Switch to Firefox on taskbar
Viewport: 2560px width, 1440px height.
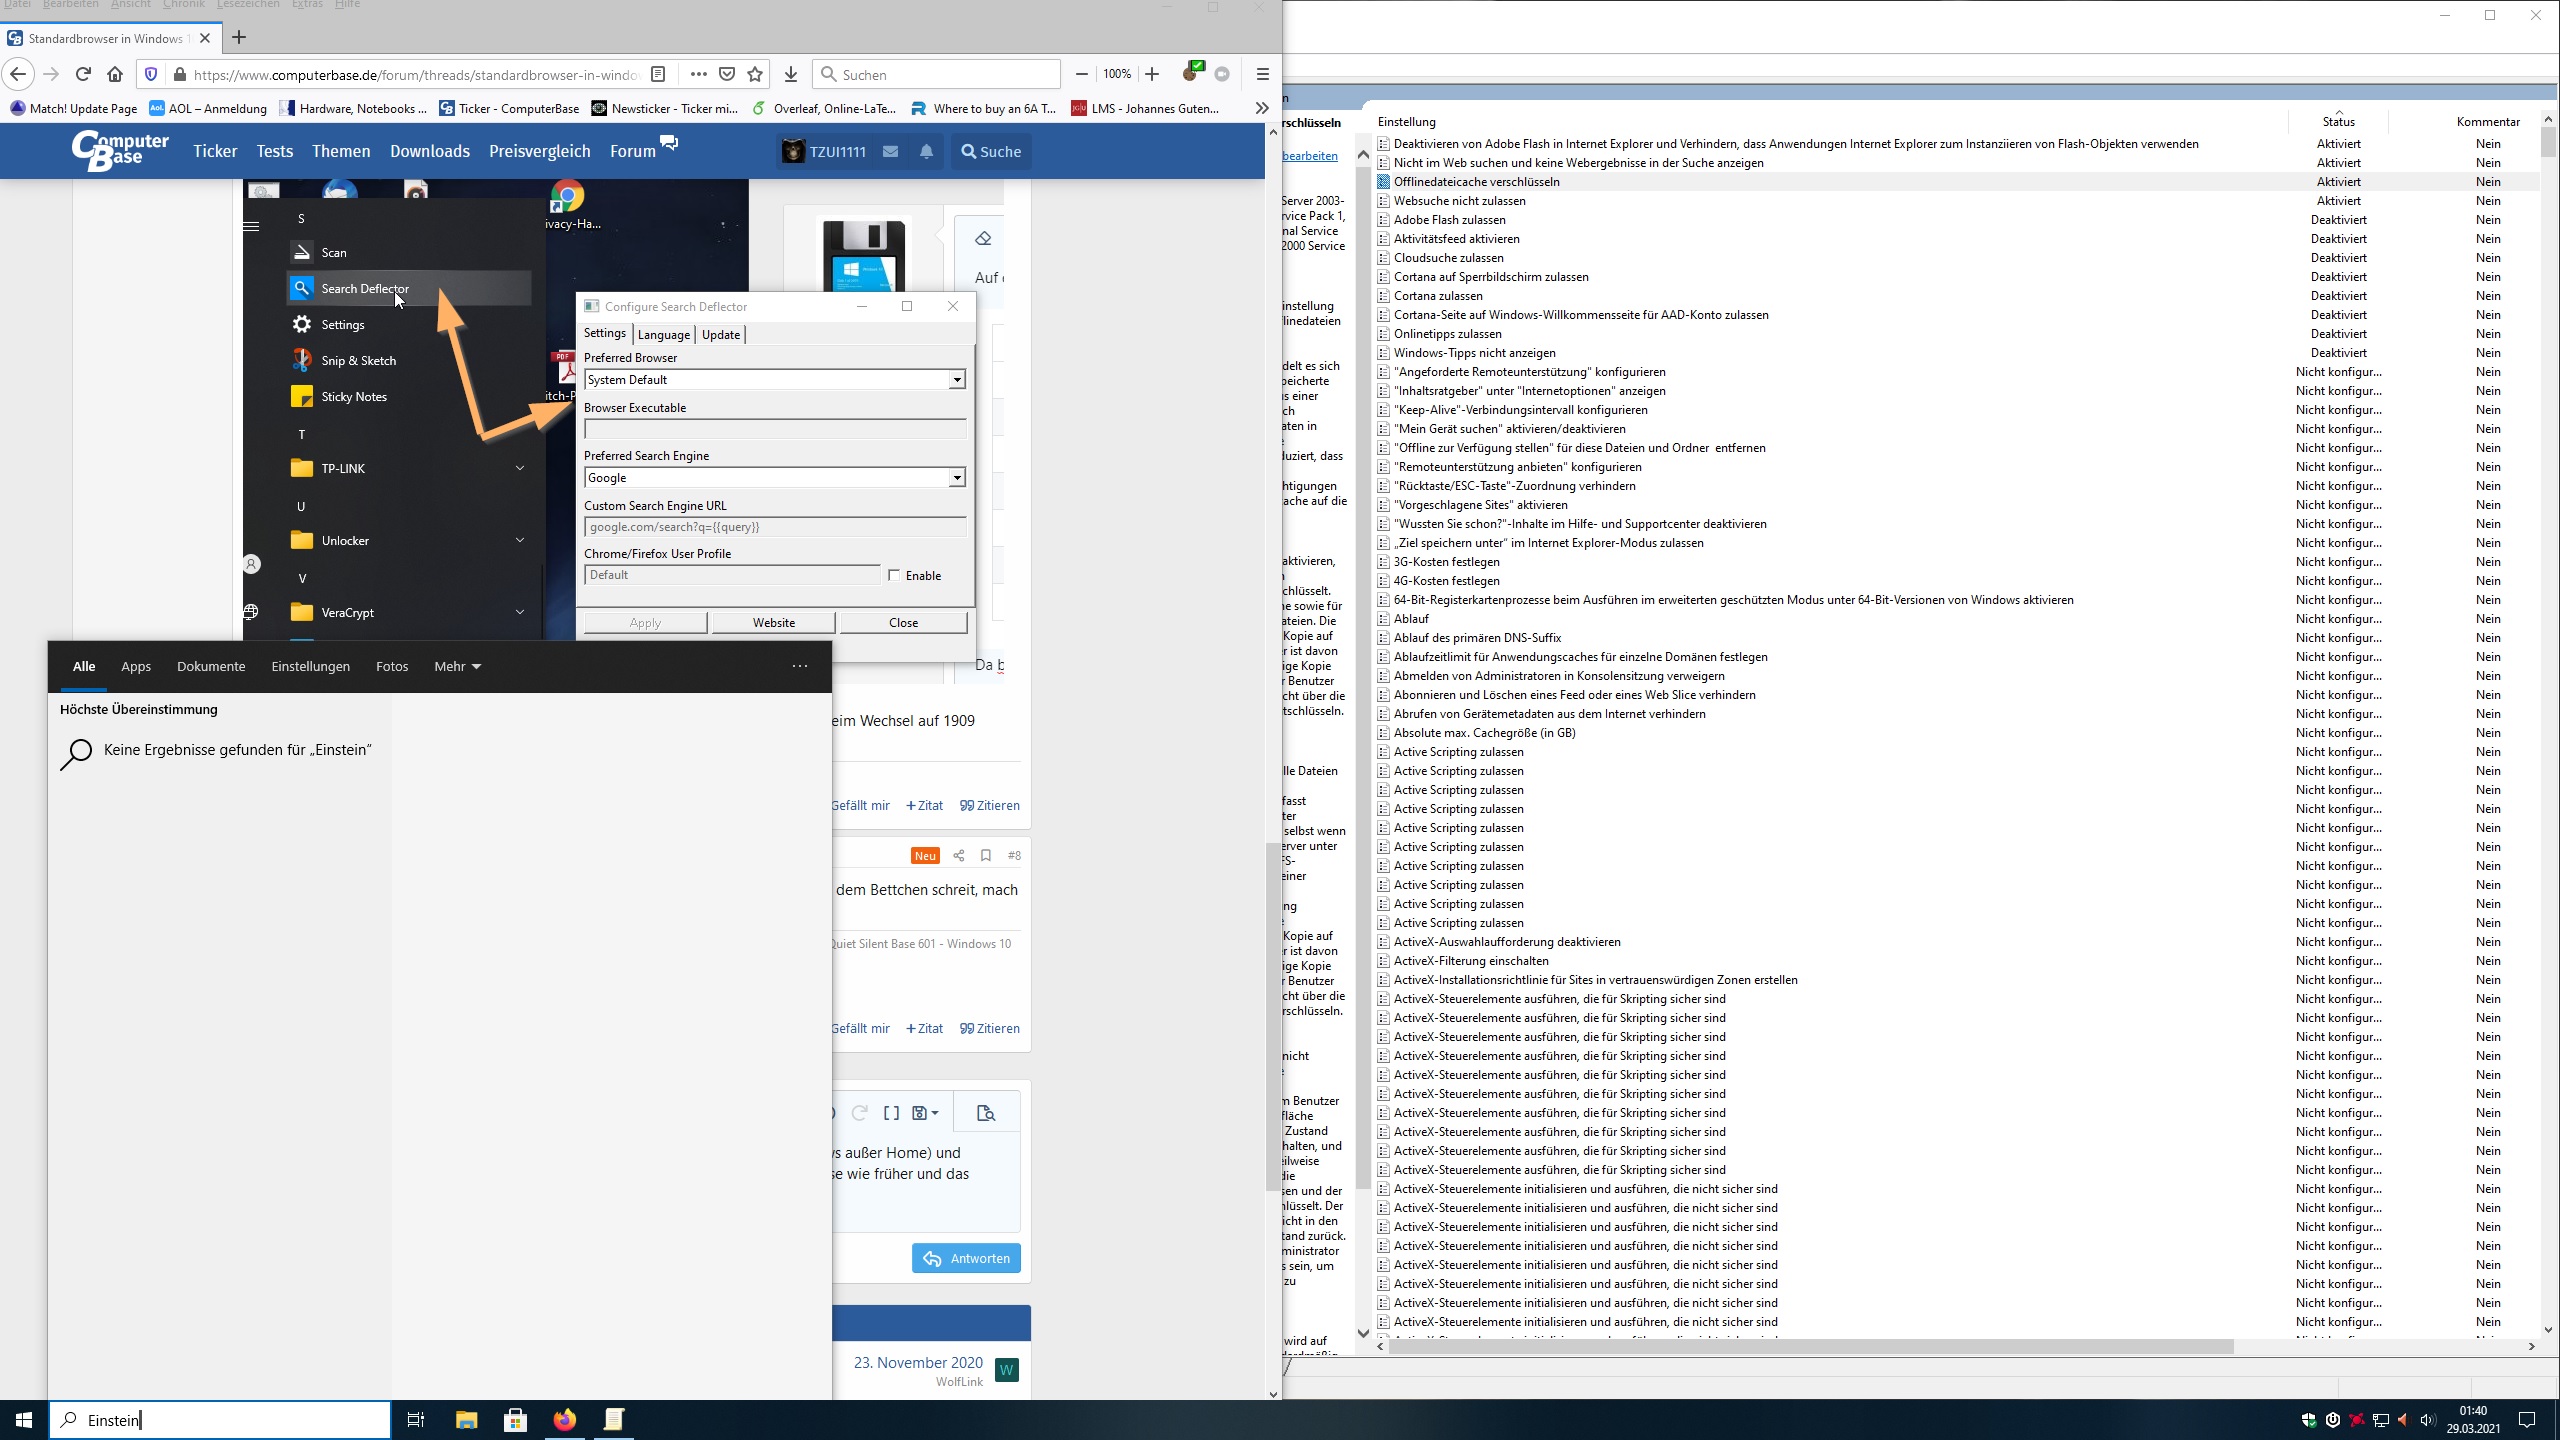coord(565,1420)
